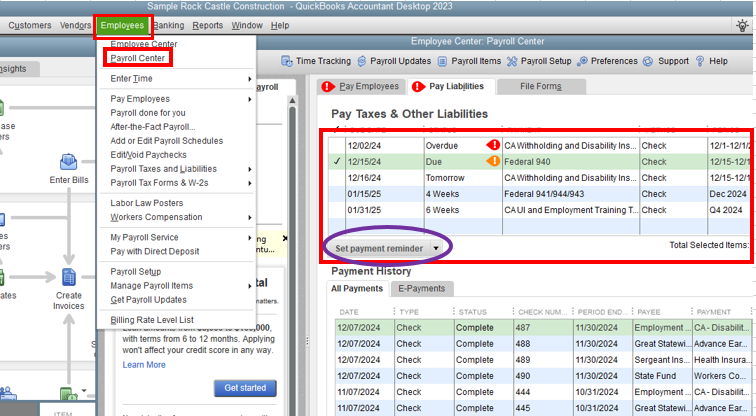Click the Learn More link
Screen dimensions: 756x416
point(144,365)
